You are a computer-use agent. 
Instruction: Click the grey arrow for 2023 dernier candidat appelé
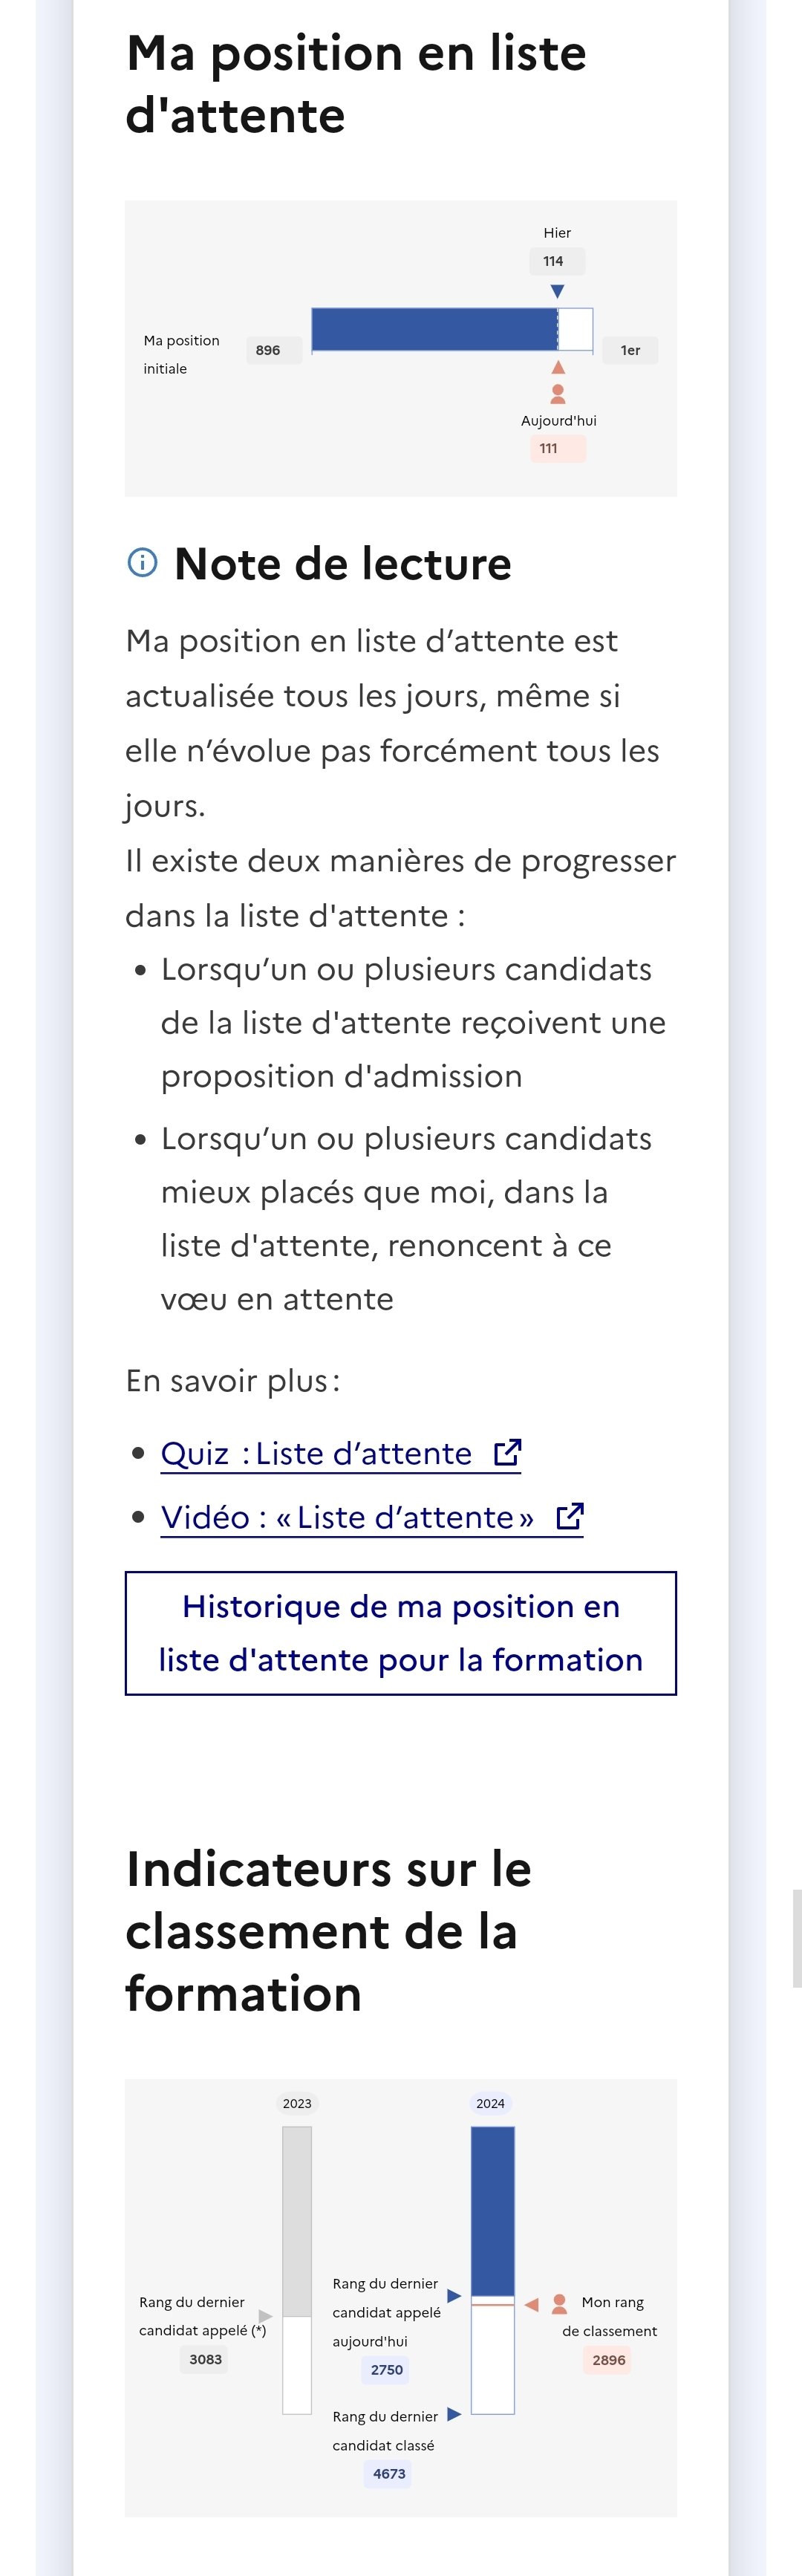point(265,2316)
